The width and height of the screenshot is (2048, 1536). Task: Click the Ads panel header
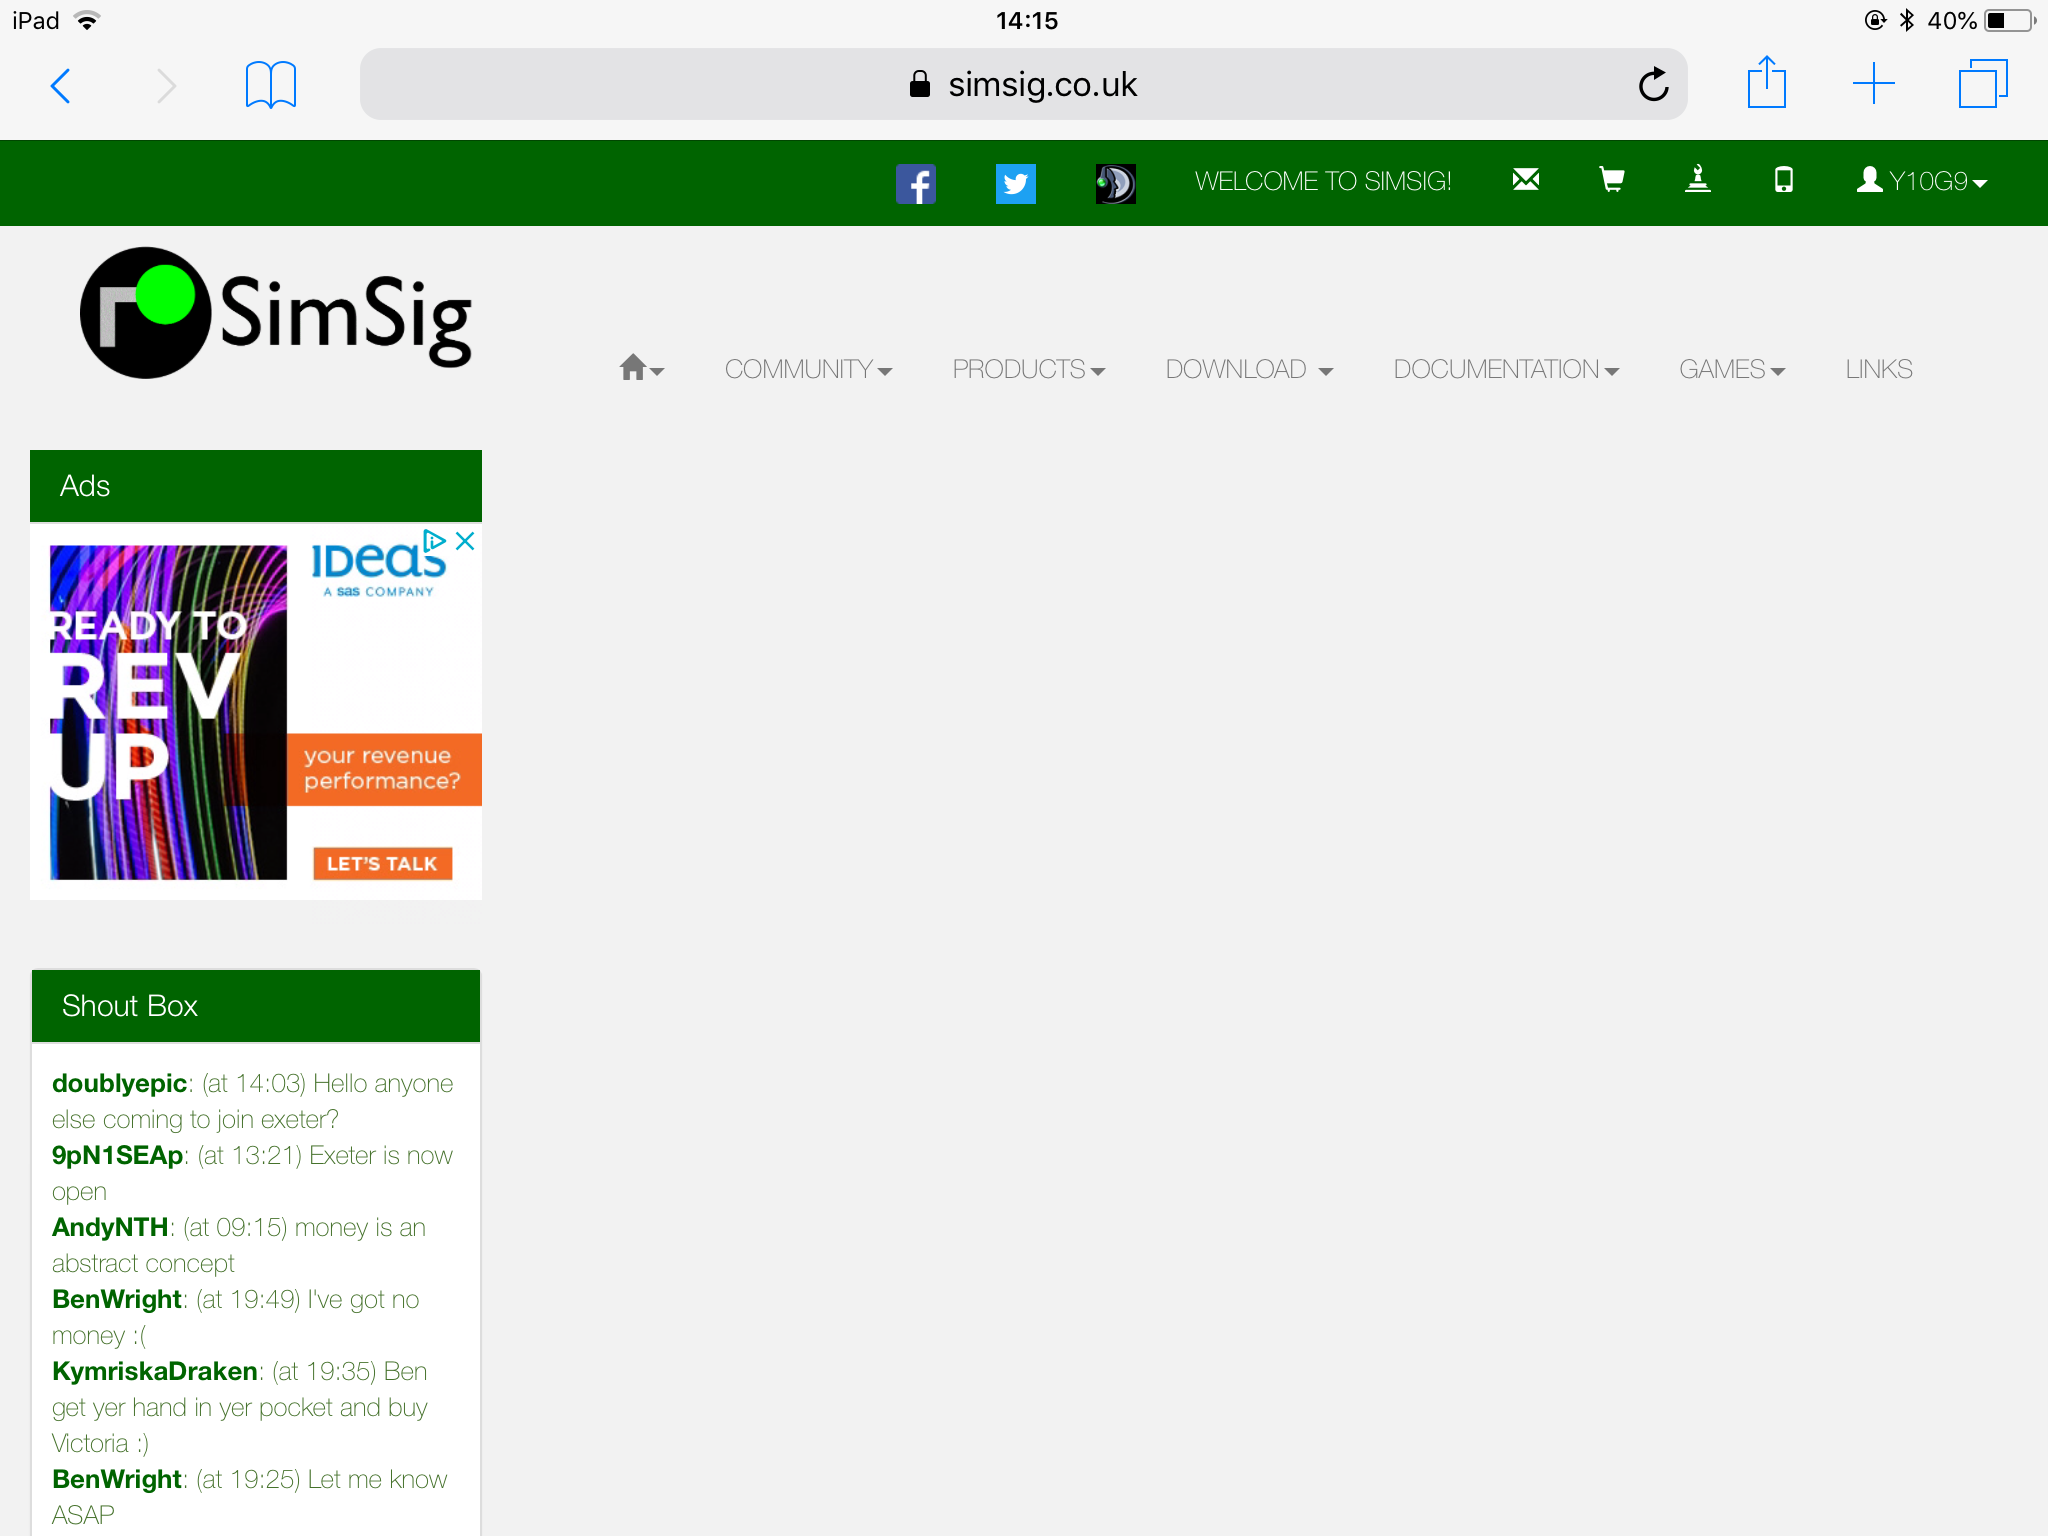point(256,486)
